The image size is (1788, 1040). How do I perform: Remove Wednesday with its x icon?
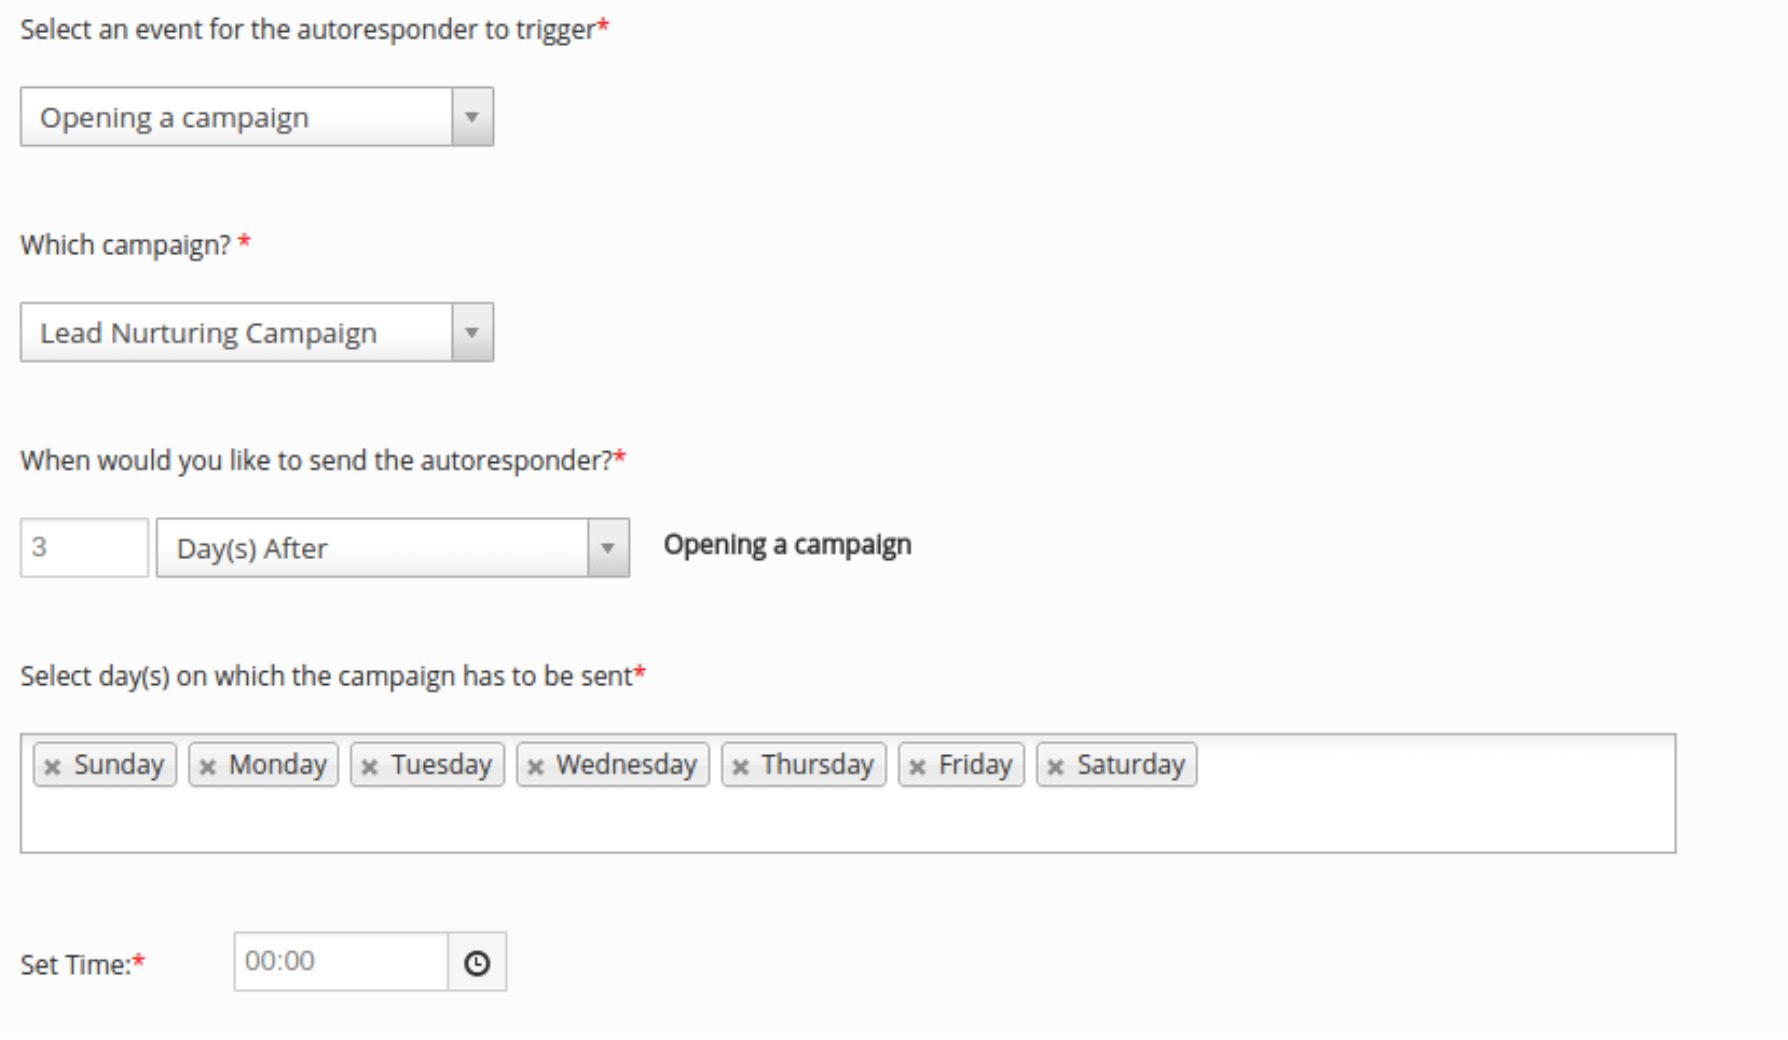(x=536, y=765)
